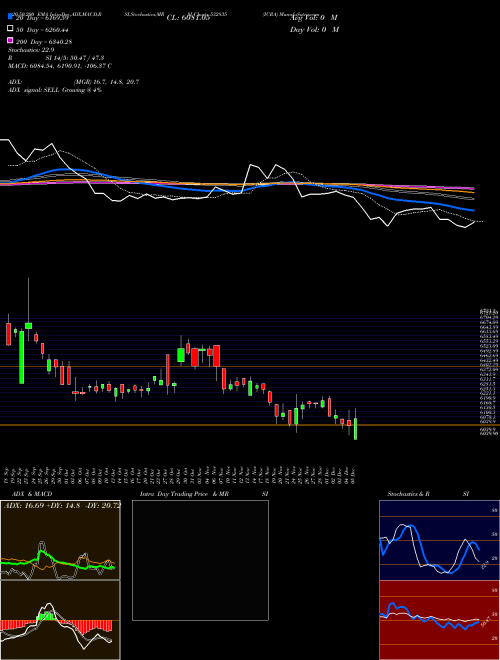Click the lower orange horizontal support line
The image size is (500, 660).
click(x=250, y=425)
